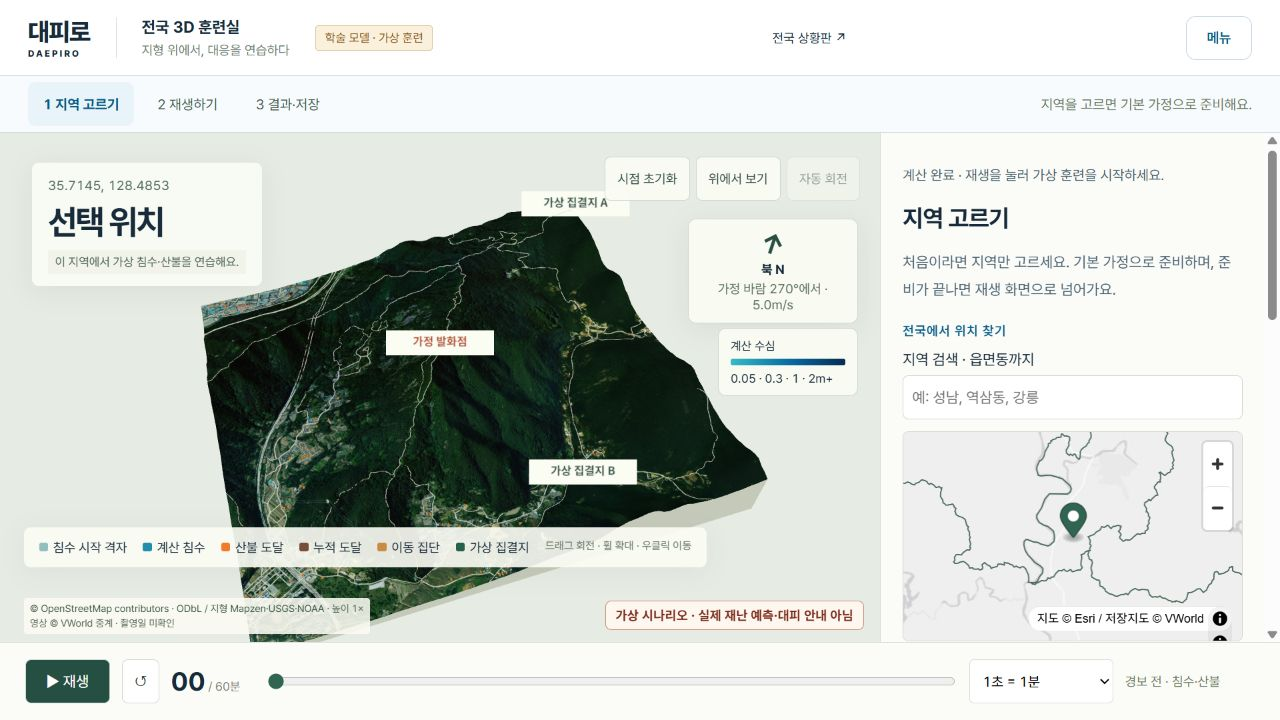Go to the 3 결과·저장 tab
The height and width of the screenshot is (720, 1280).
click(288, 104)
